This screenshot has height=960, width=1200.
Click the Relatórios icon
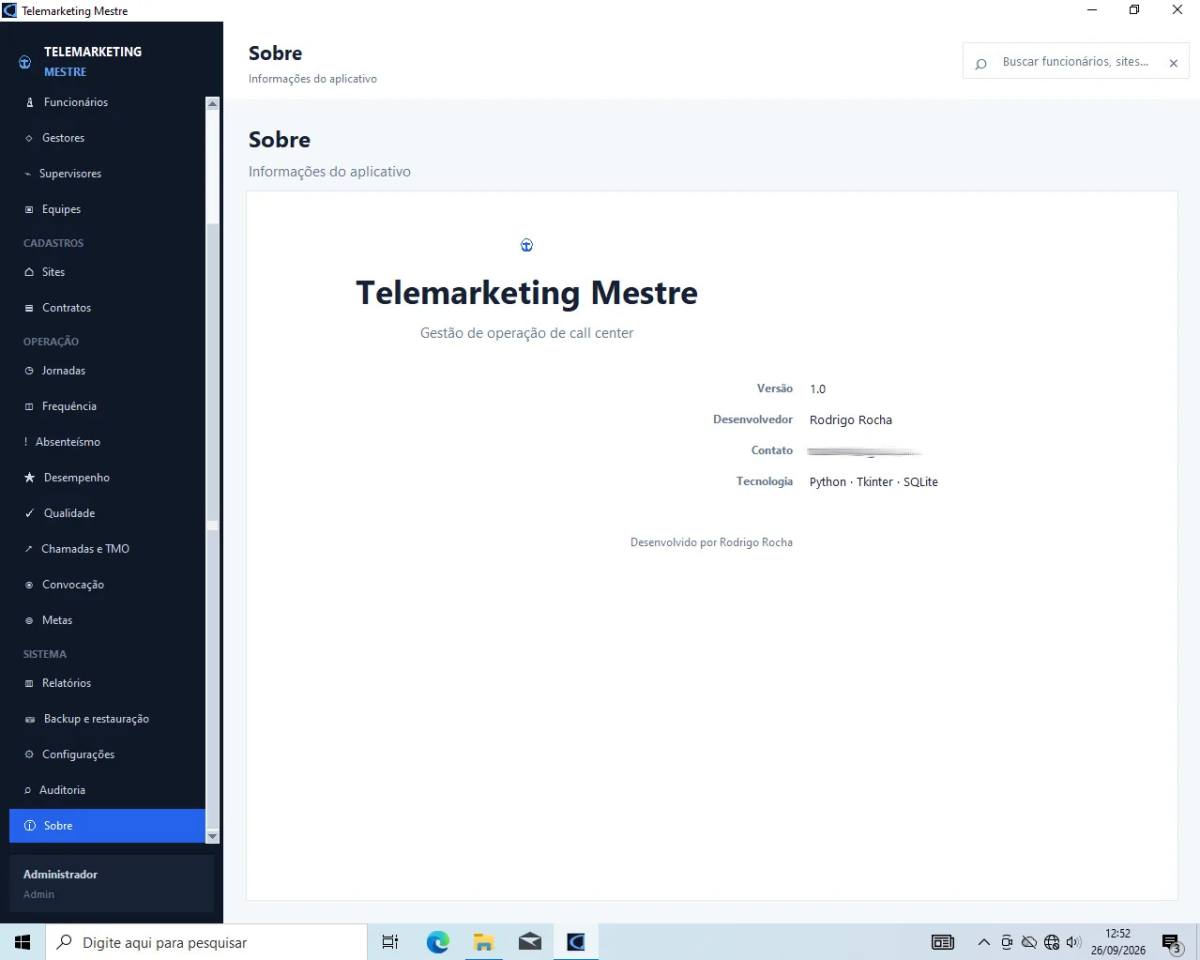click(29, 684)
